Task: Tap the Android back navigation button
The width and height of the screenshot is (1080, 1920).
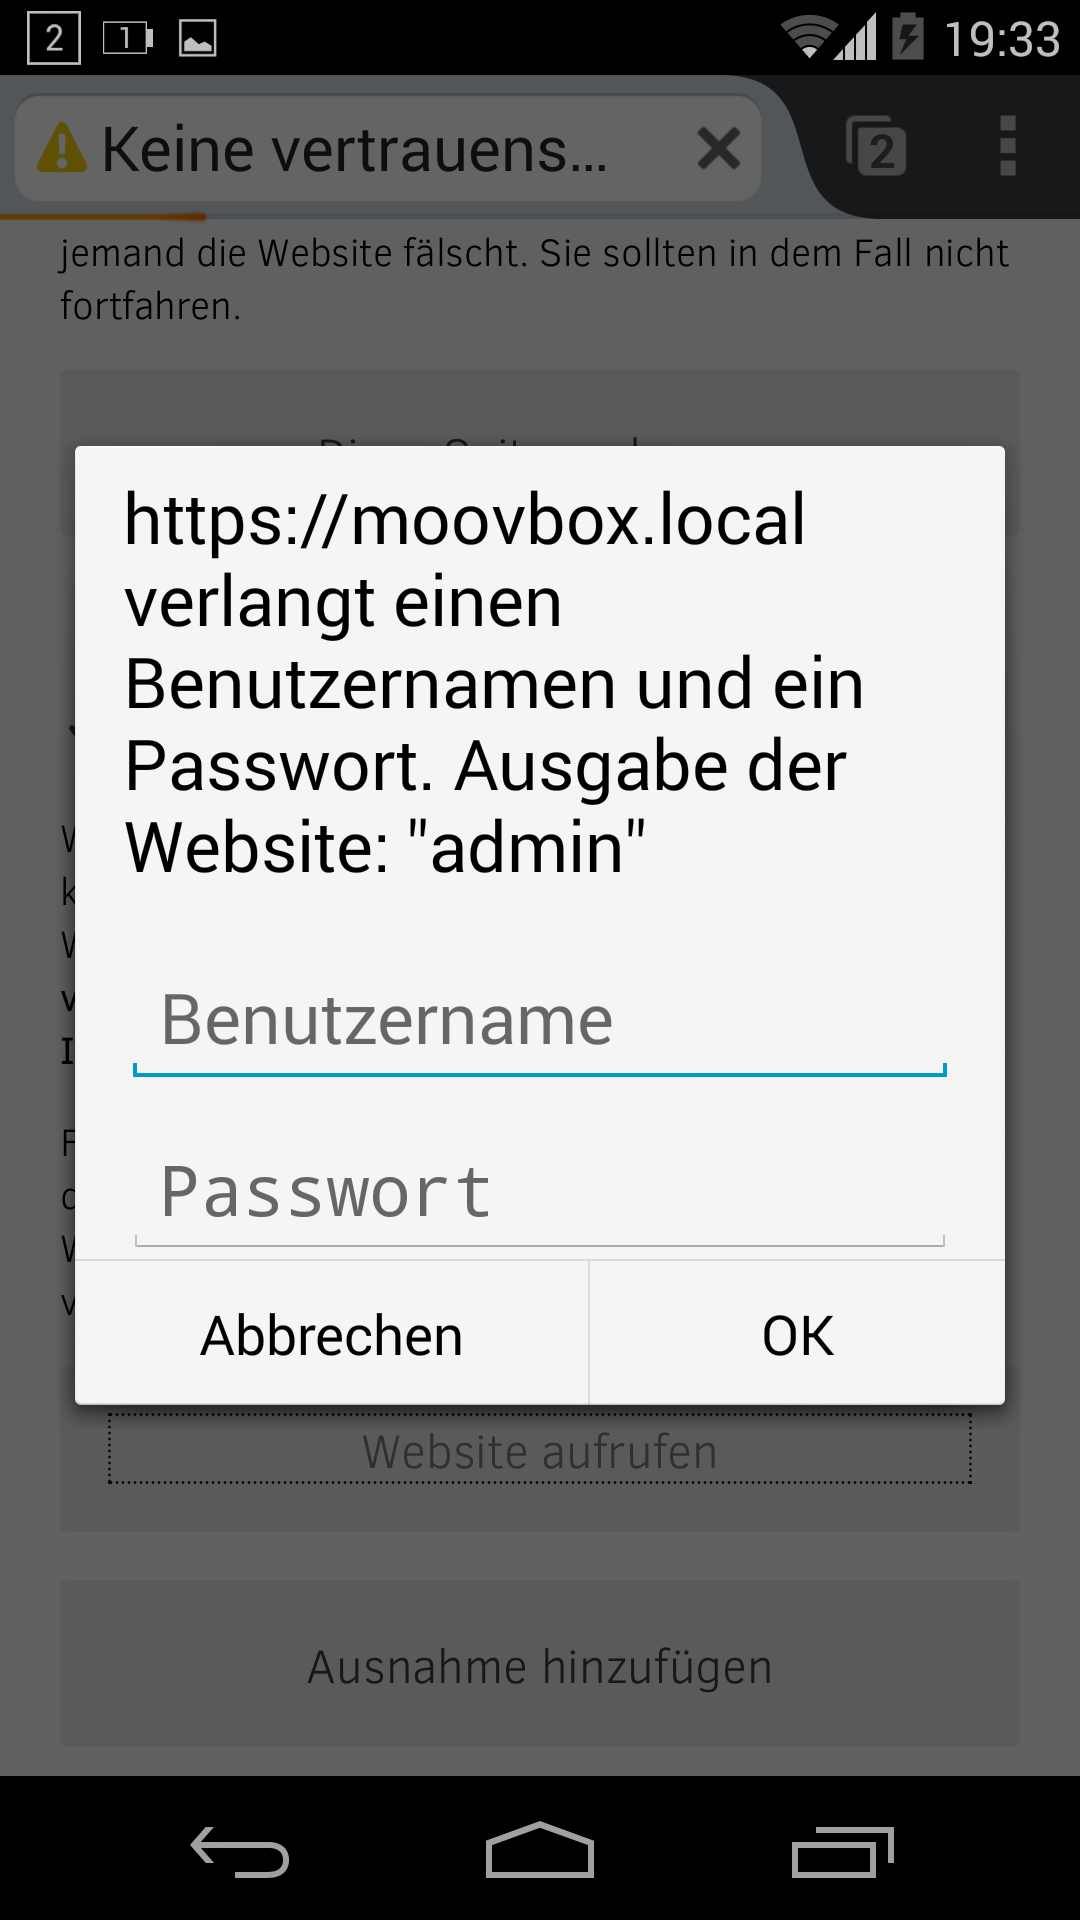Action: click(x=240, y=1851)
